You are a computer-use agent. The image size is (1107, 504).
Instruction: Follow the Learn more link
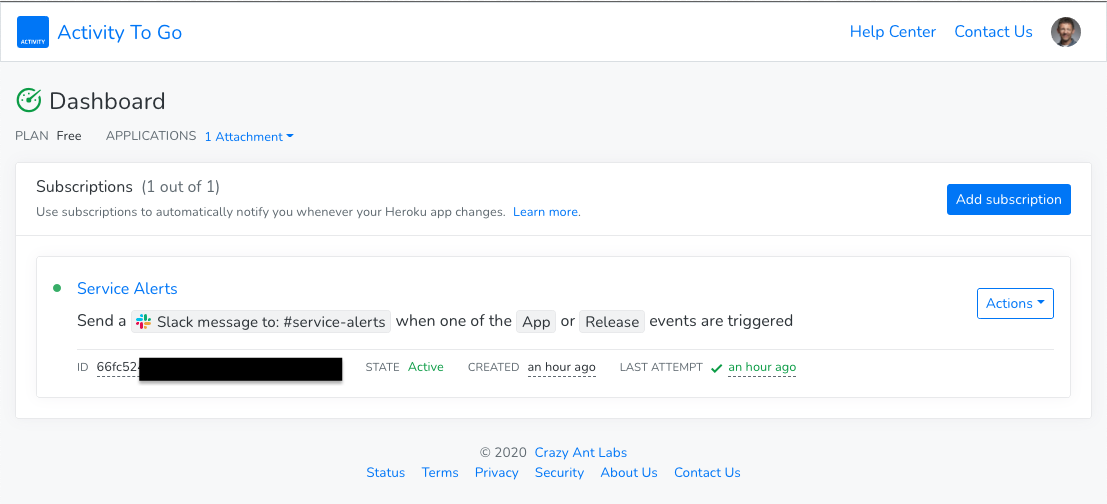pos(546,212)
